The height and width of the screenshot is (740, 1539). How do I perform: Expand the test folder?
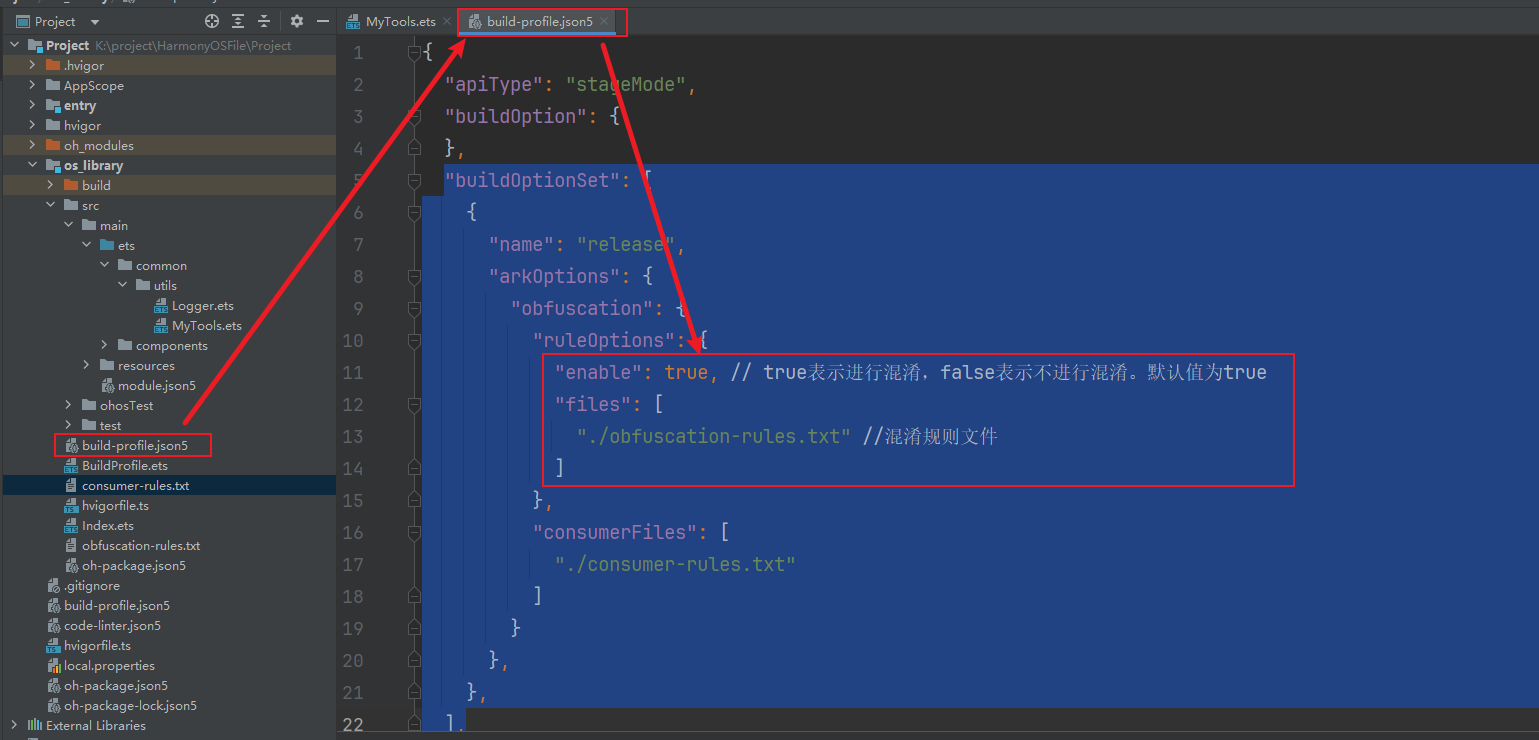click(x=69, y=425)
